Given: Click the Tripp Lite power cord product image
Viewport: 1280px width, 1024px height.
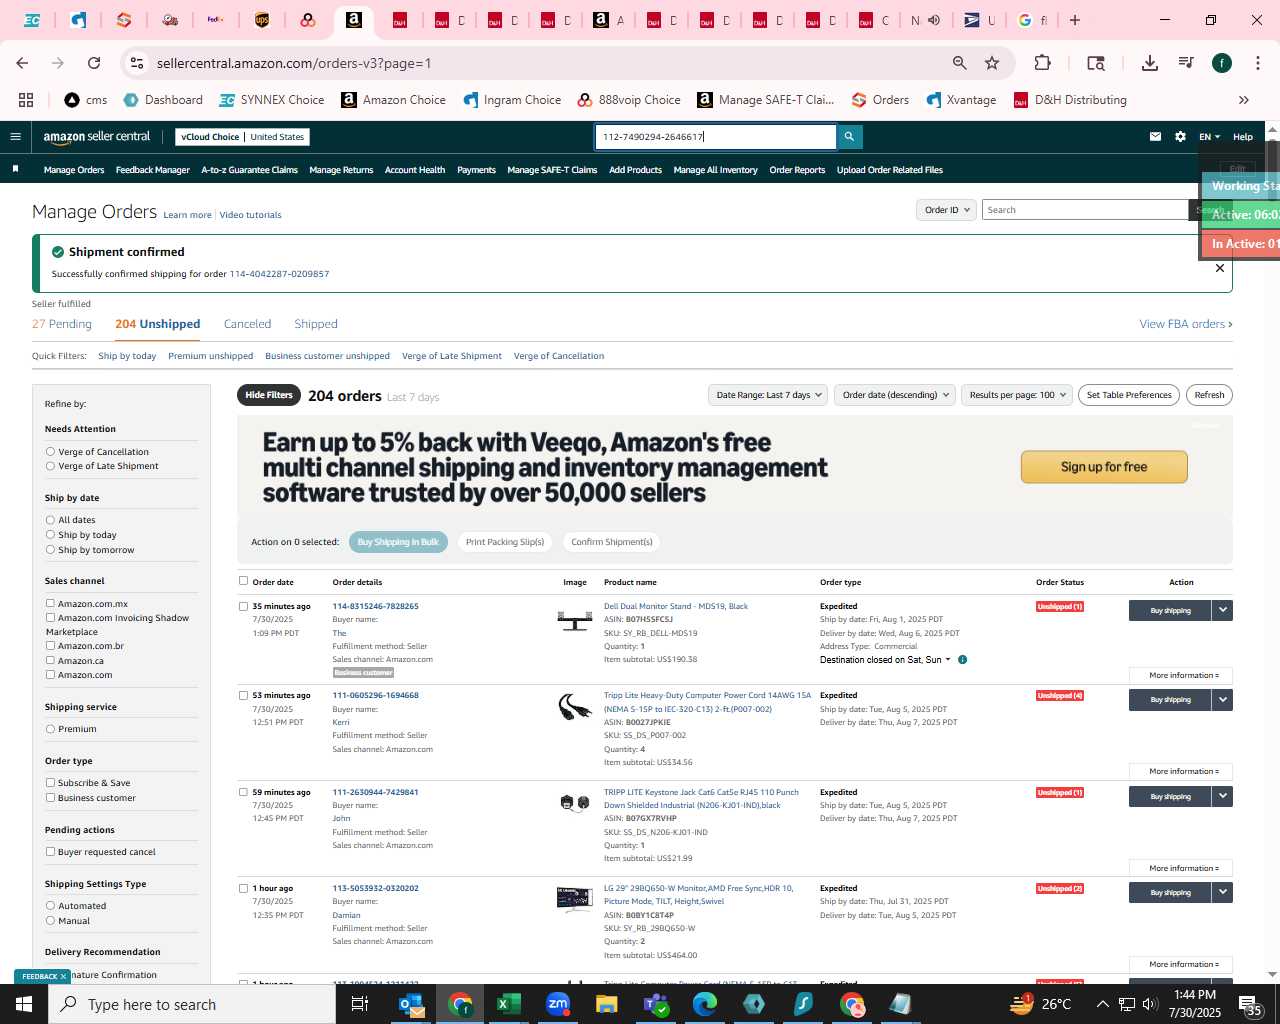Looking at the screenshot, I should coord(575,708).
